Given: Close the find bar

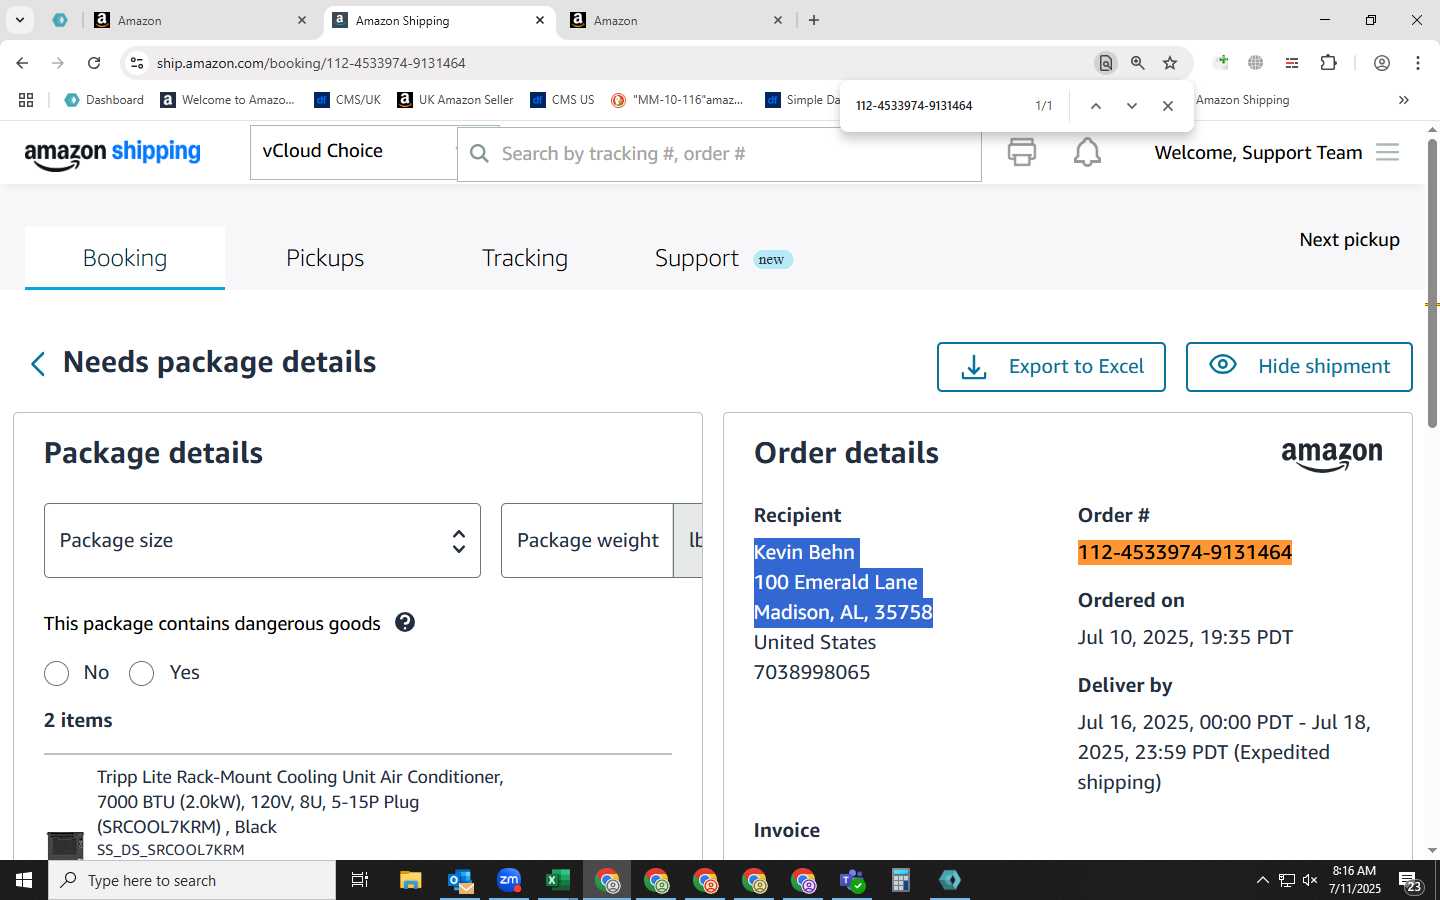Looking at the screenshot, I should (x=1168, y=106).
